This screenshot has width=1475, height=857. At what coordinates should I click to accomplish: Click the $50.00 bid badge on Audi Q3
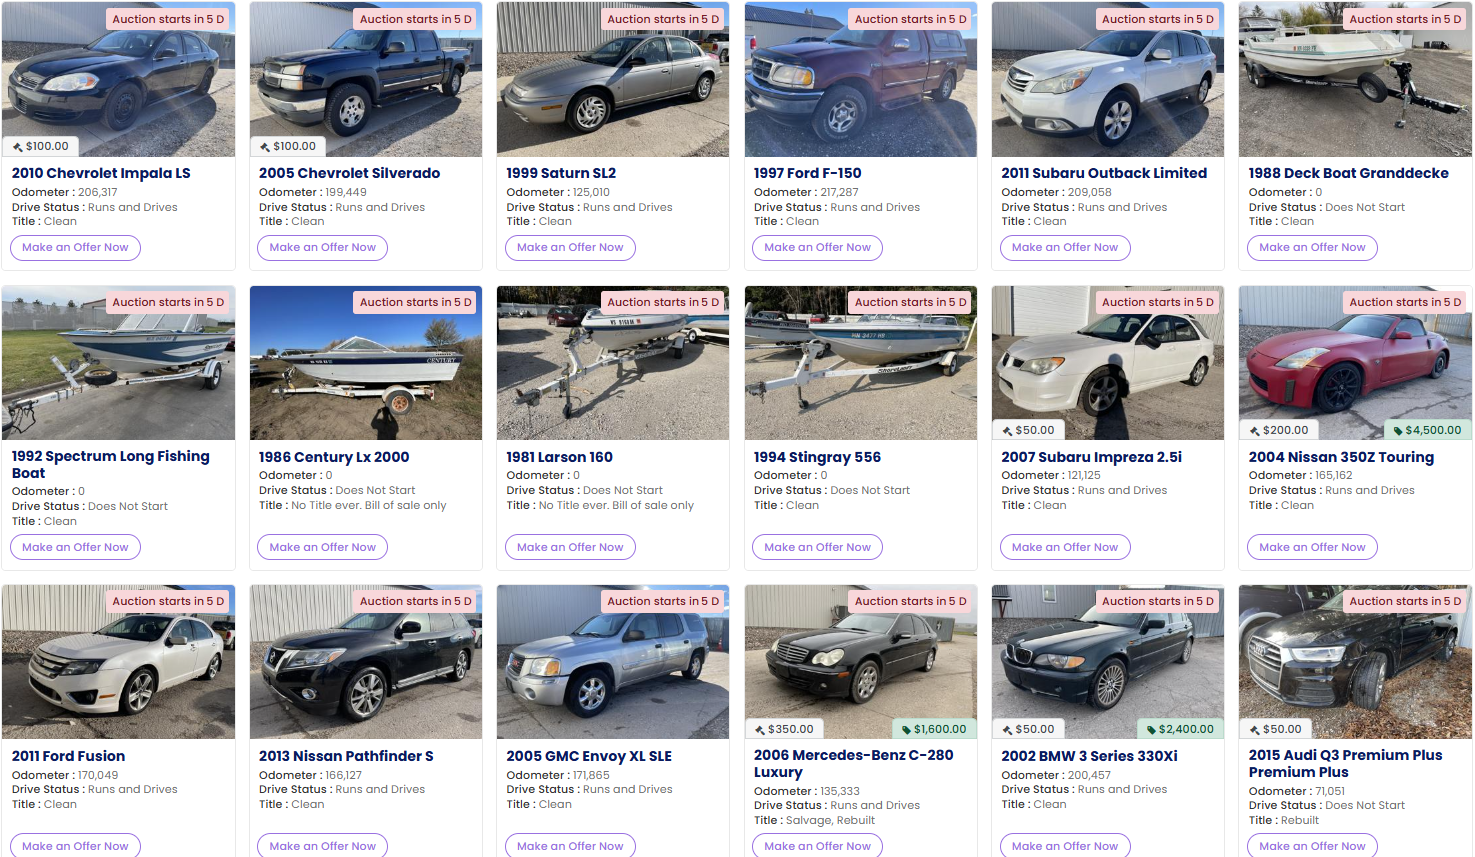(1276, 729)
